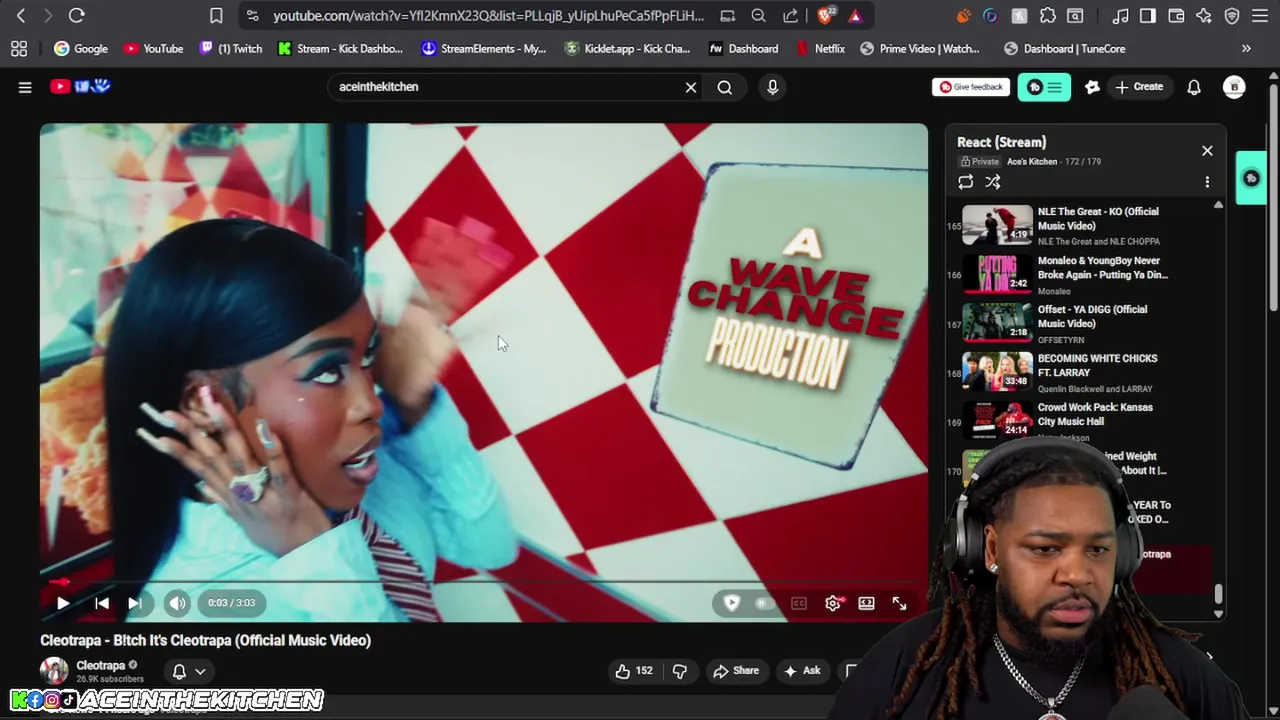Click the Ace's Kitchen playlist owner link
1280x720 pixels.
1031,162
